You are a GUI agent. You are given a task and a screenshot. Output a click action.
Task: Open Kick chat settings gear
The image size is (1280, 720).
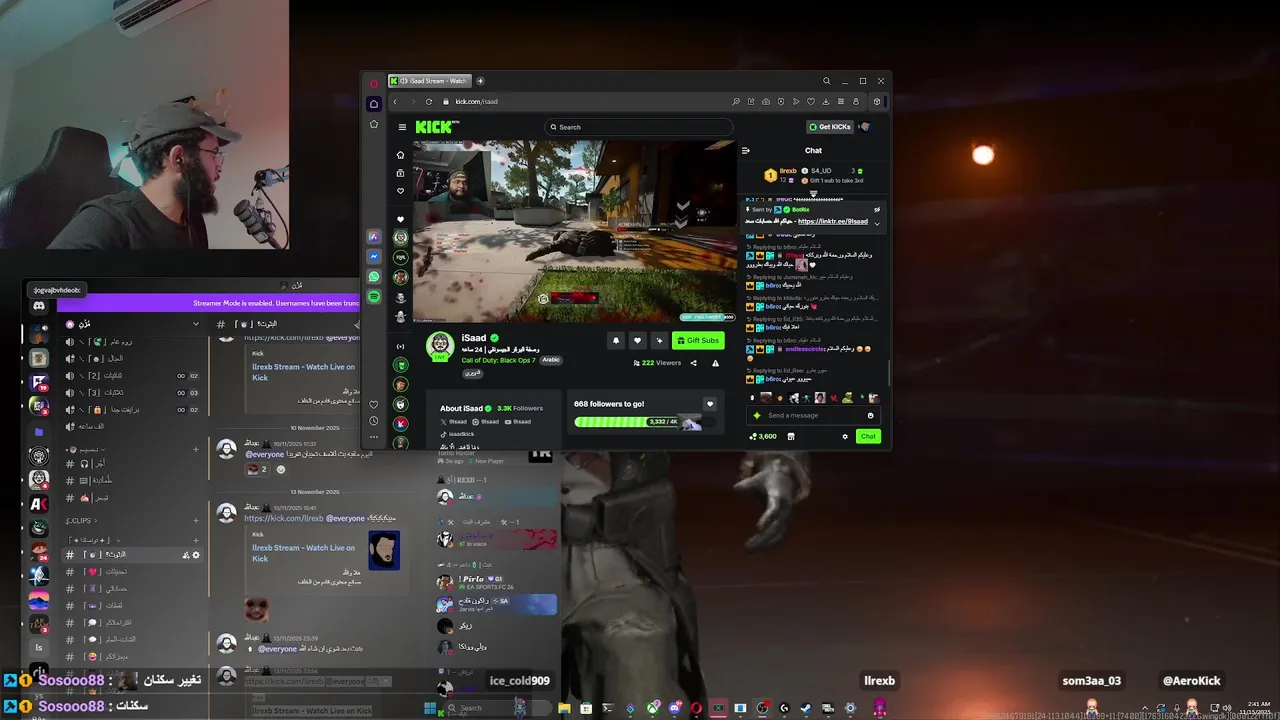point(845,436)
